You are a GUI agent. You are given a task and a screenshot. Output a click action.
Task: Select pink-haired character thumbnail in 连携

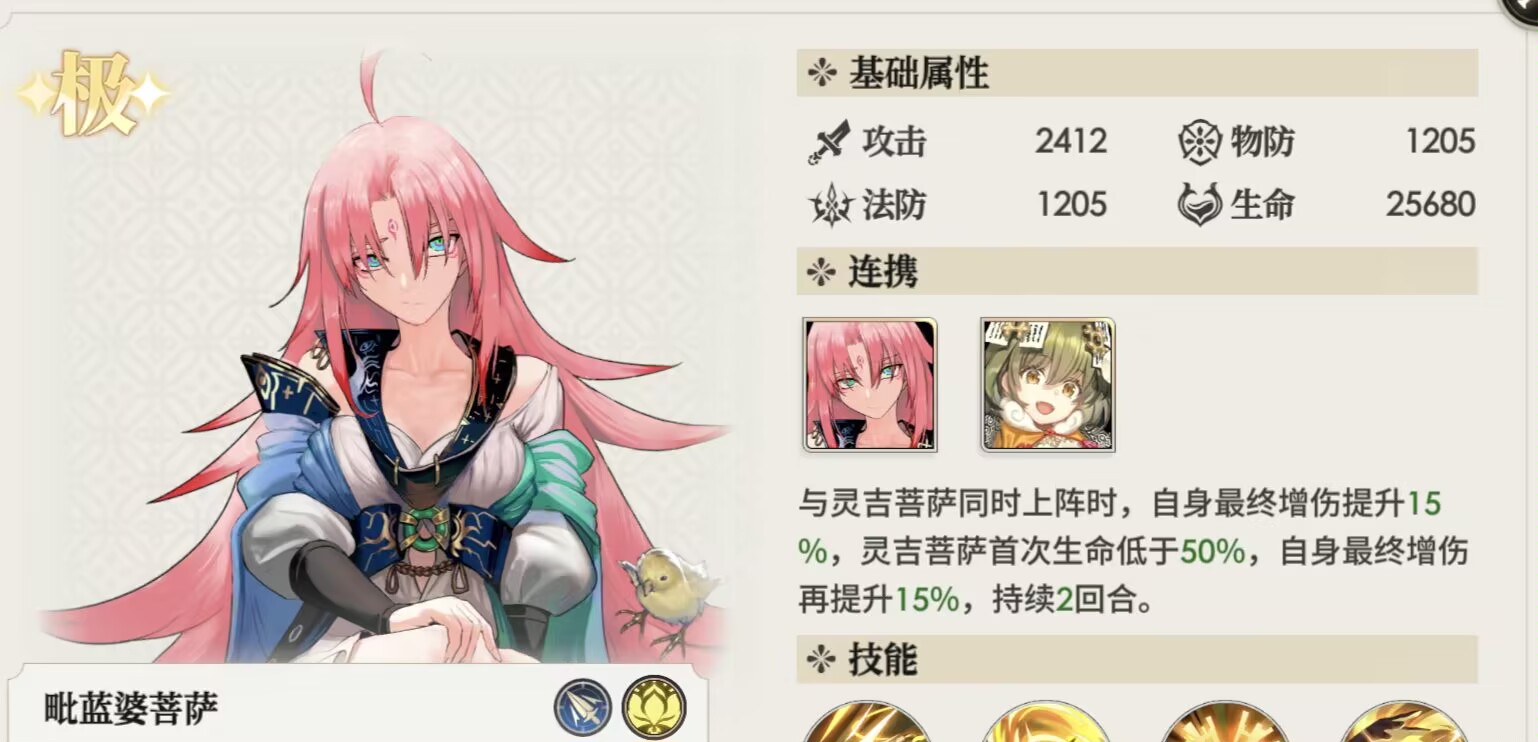[x=870, y=385]
